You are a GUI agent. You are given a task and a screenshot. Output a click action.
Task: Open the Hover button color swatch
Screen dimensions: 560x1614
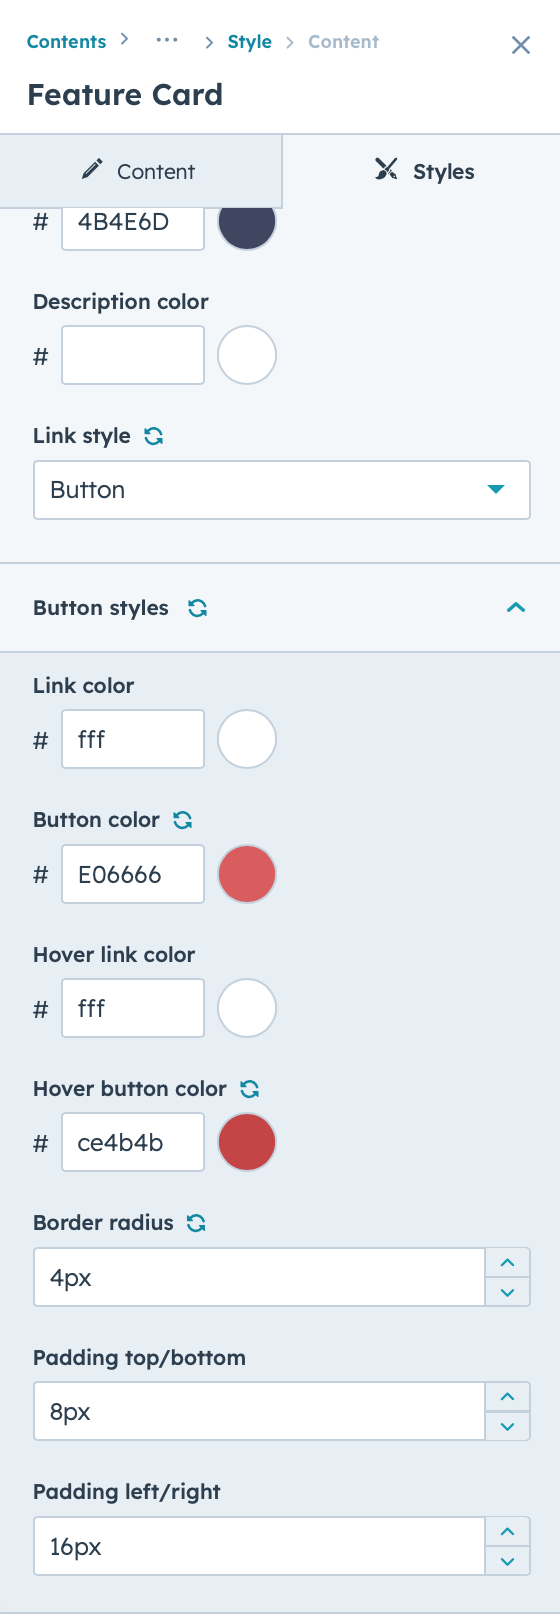247,1142
